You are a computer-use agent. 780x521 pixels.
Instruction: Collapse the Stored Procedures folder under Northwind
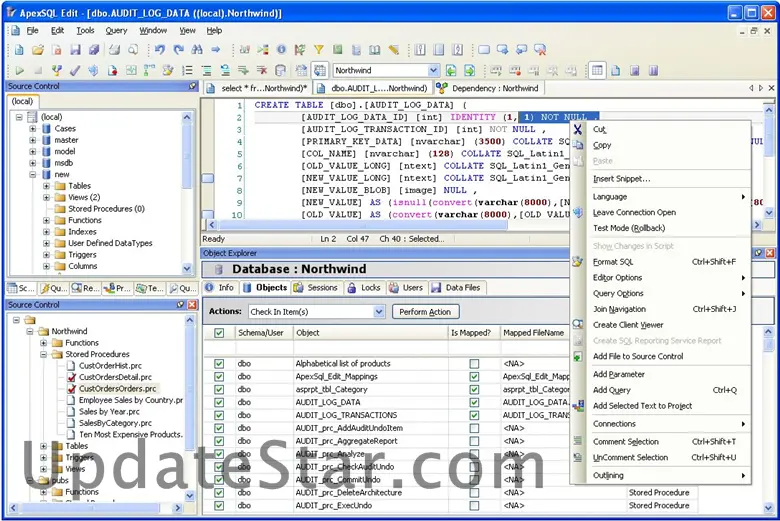[x=43, y=354]
